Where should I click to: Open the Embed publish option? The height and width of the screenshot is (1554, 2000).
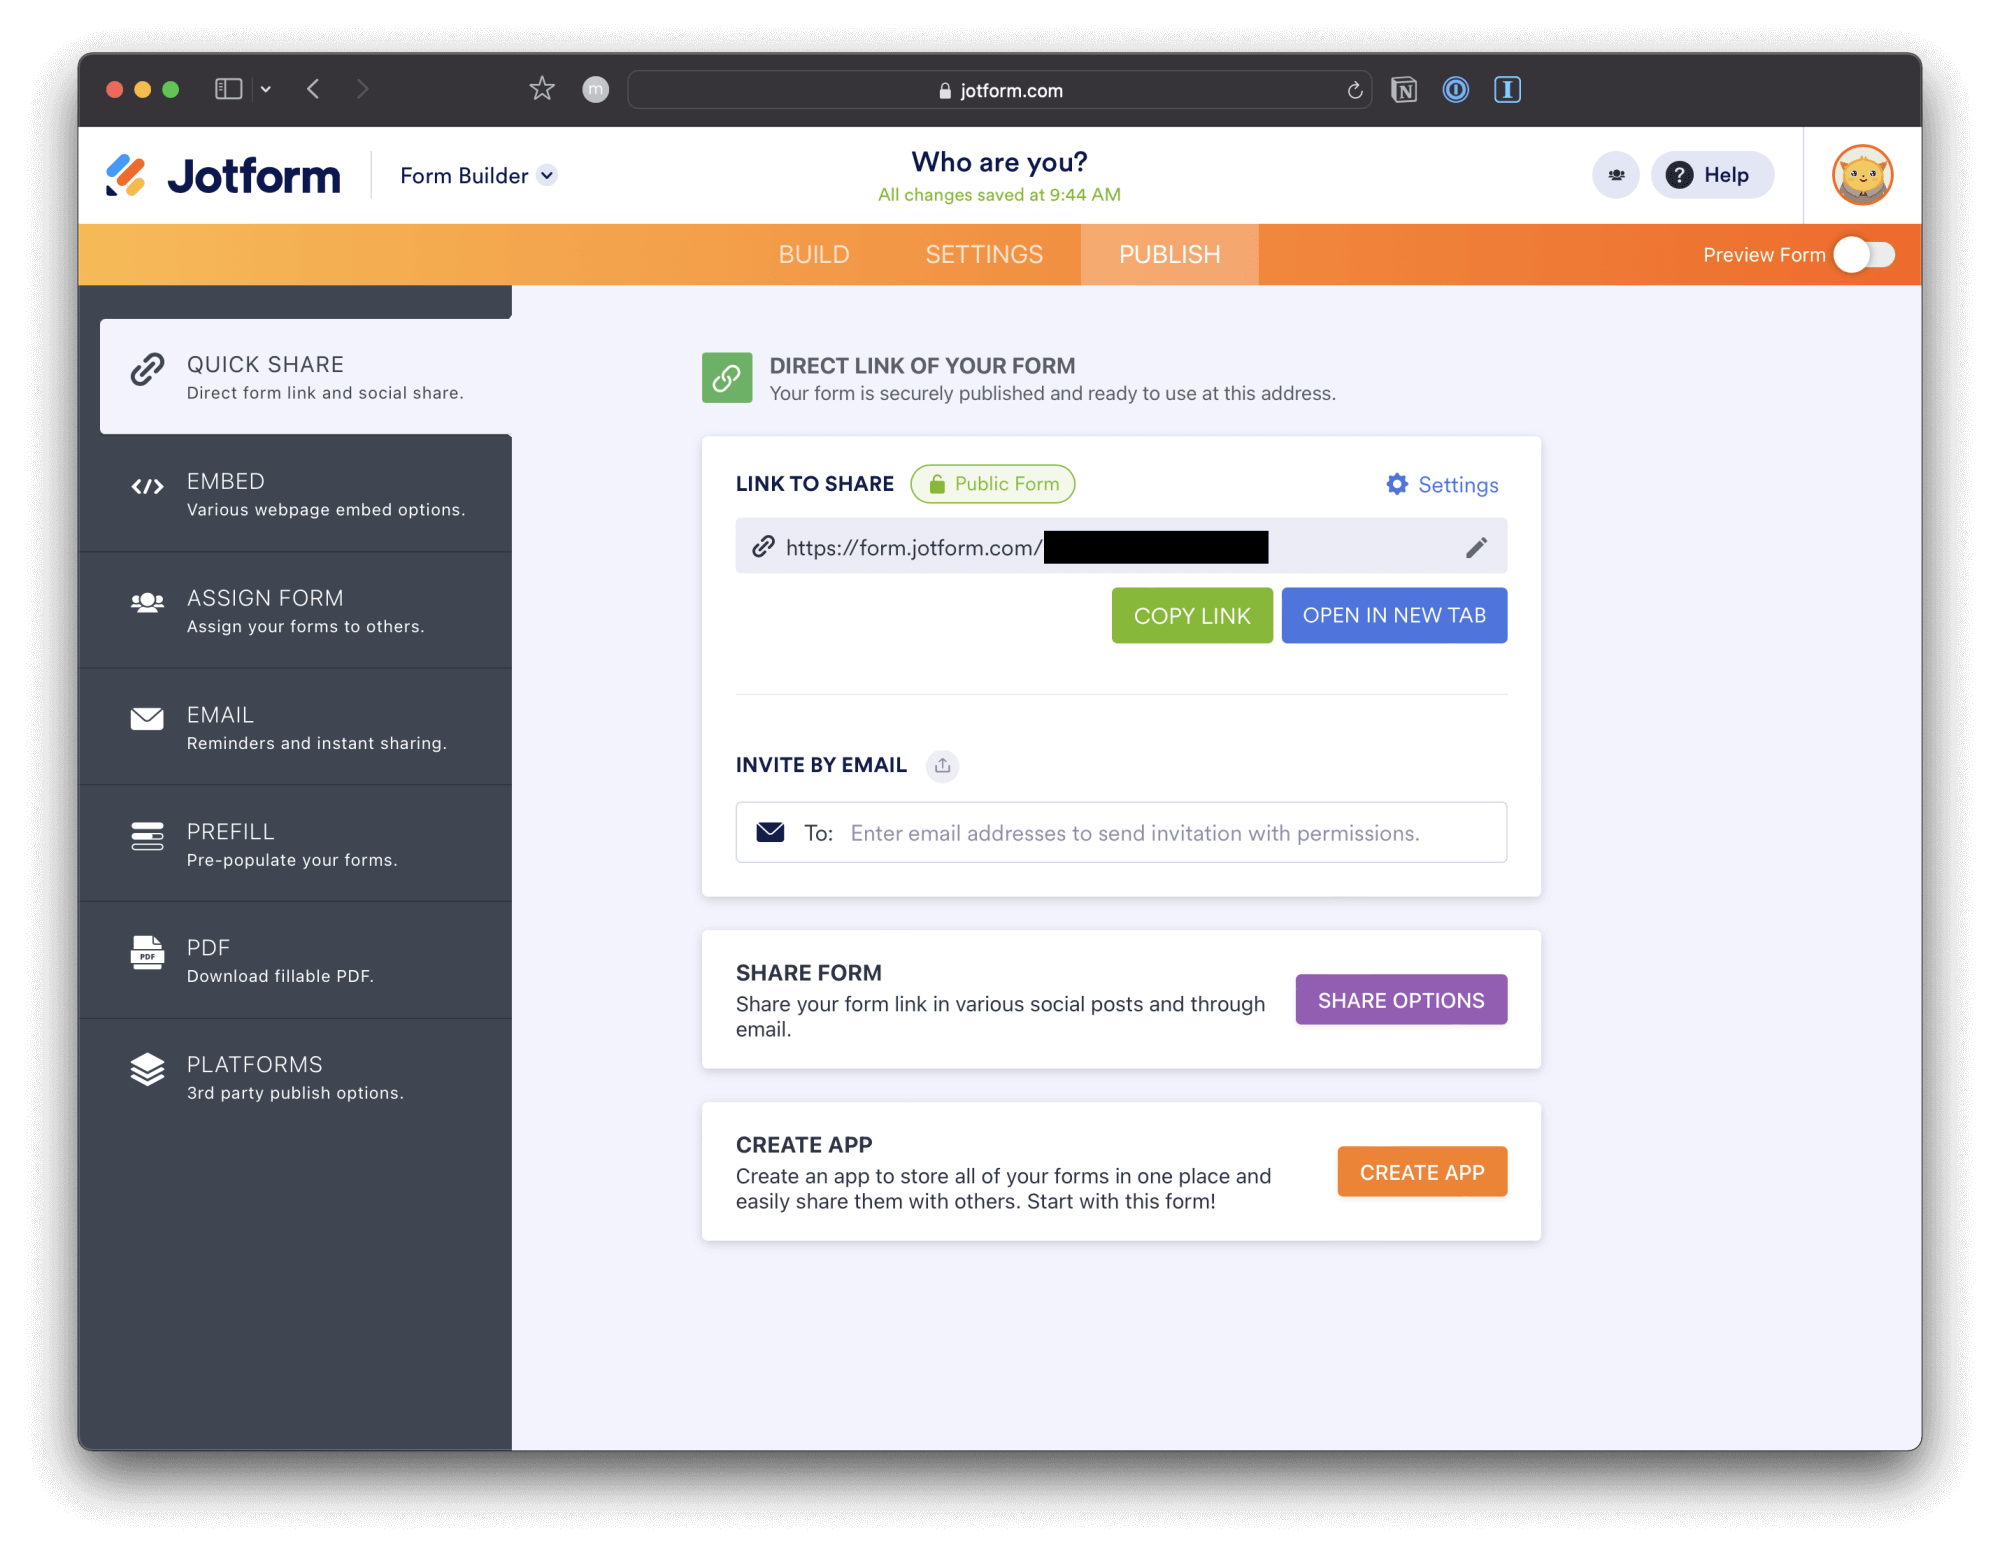pos(296,494)
